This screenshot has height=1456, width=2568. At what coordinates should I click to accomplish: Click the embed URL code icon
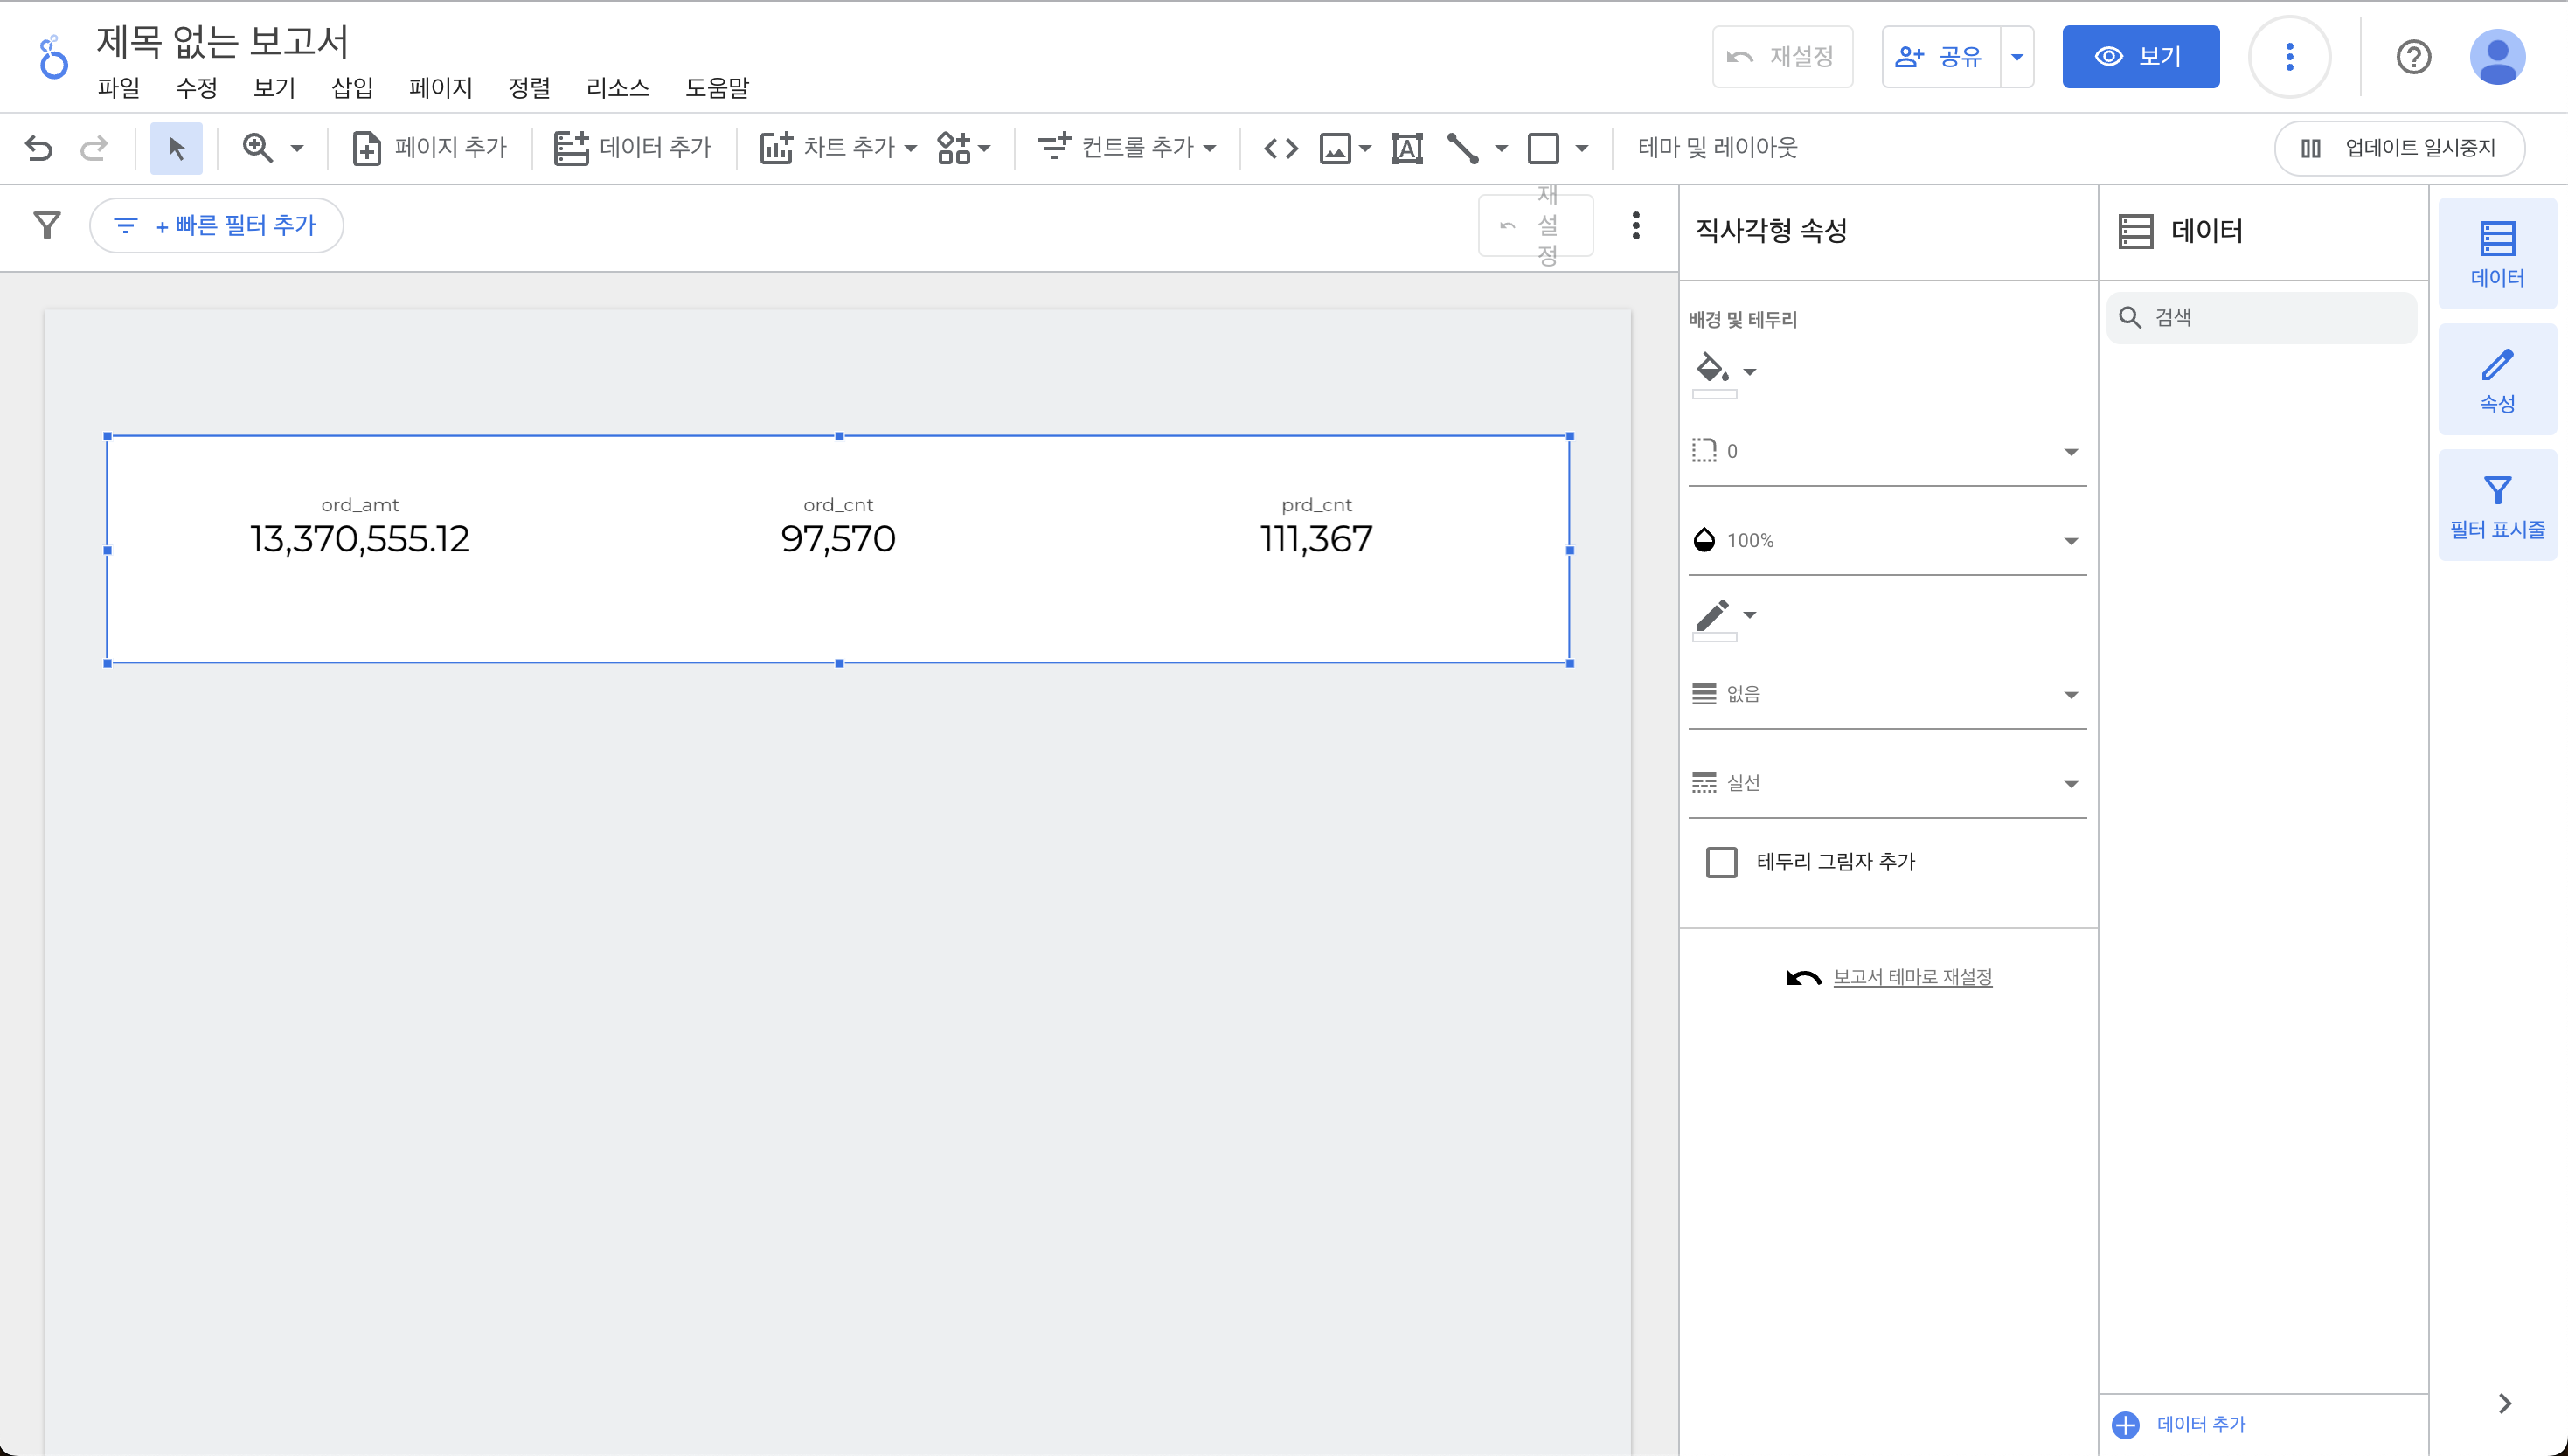[1280, 148]
